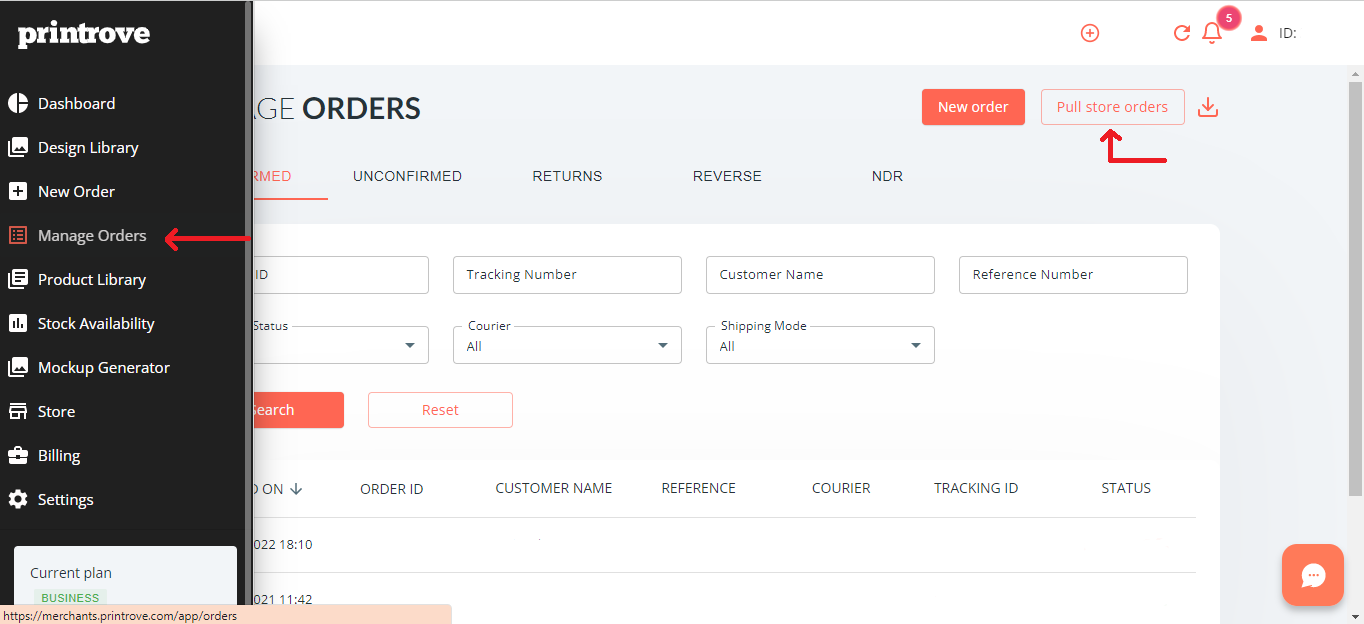Switch to the RETURNS tab

(567, 176)
